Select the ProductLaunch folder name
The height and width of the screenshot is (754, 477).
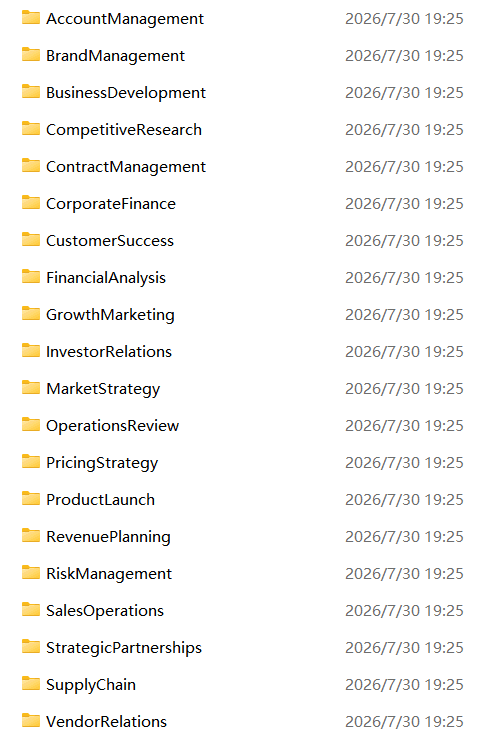(100, 500)
